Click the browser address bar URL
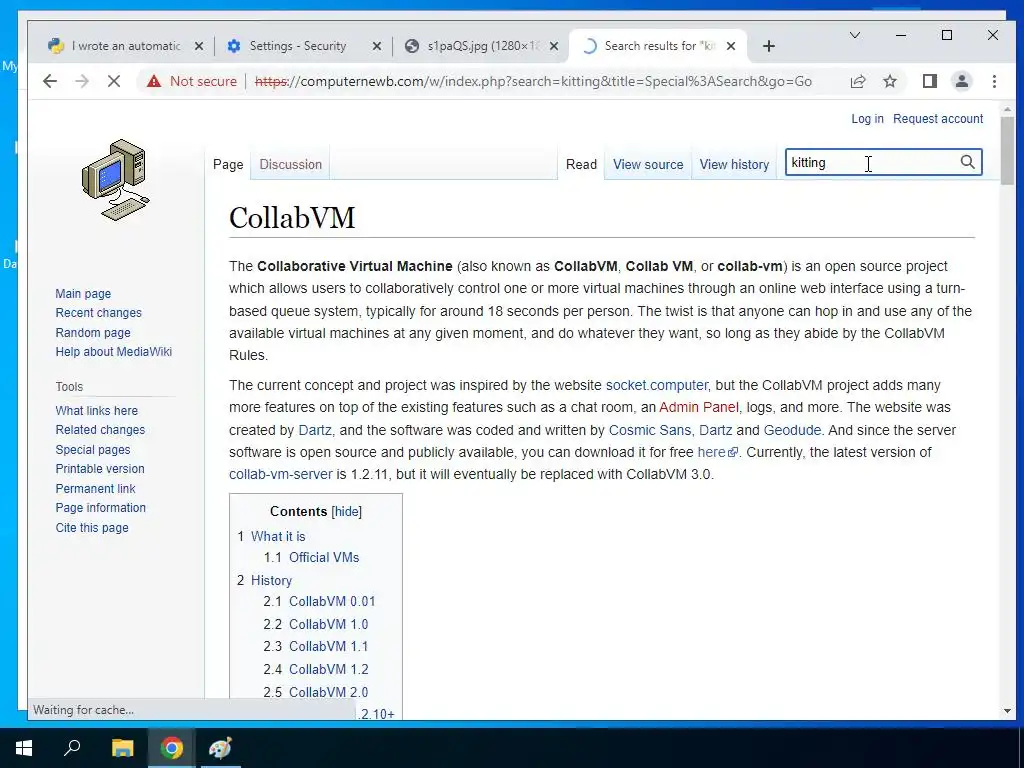Screen dimensions: 1024x768 tap(533, 81)
